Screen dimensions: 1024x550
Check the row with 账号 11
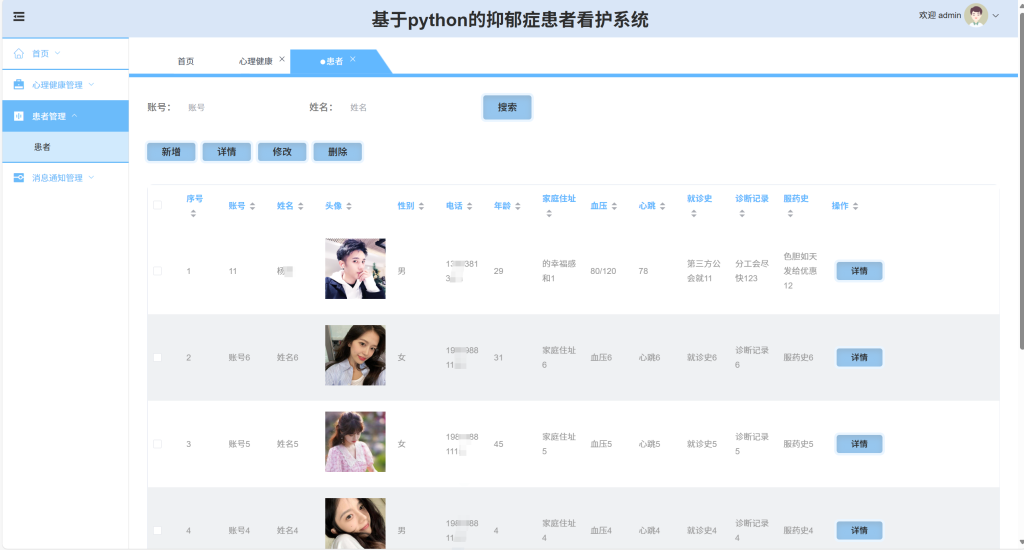pyautogui.click(x=157, y=270)
